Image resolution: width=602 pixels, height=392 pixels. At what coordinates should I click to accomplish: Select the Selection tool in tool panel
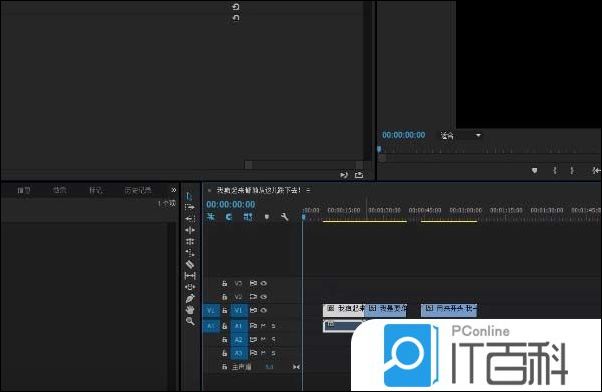point(190,196)
